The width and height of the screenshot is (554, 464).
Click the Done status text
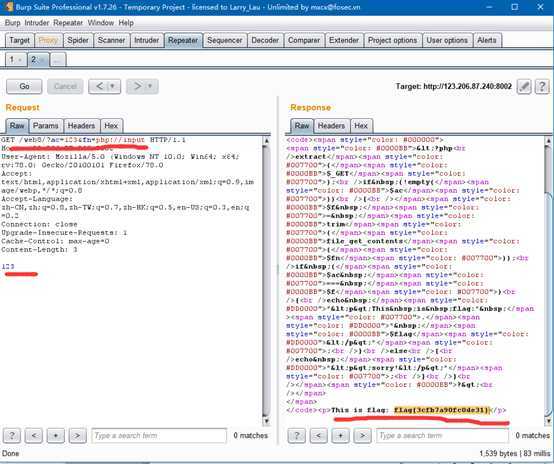(11, 453)
